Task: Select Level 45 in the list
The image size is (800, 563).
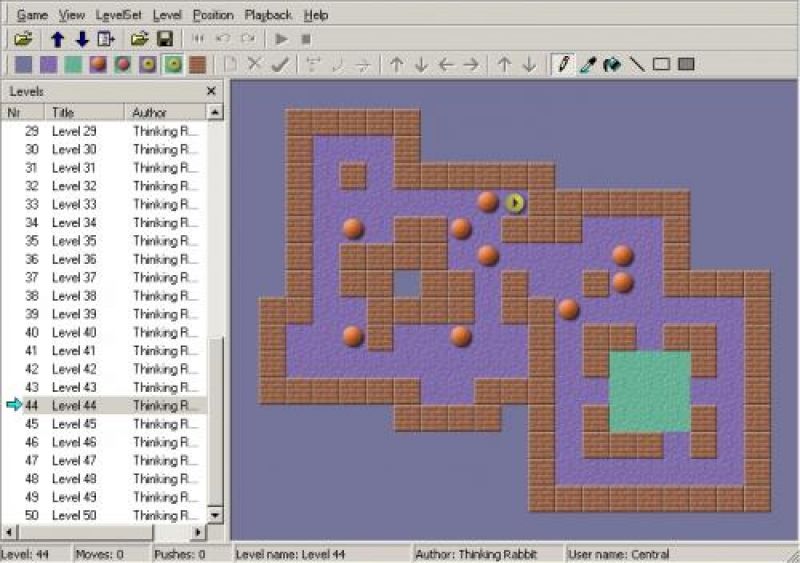Action: pos(104,424)
